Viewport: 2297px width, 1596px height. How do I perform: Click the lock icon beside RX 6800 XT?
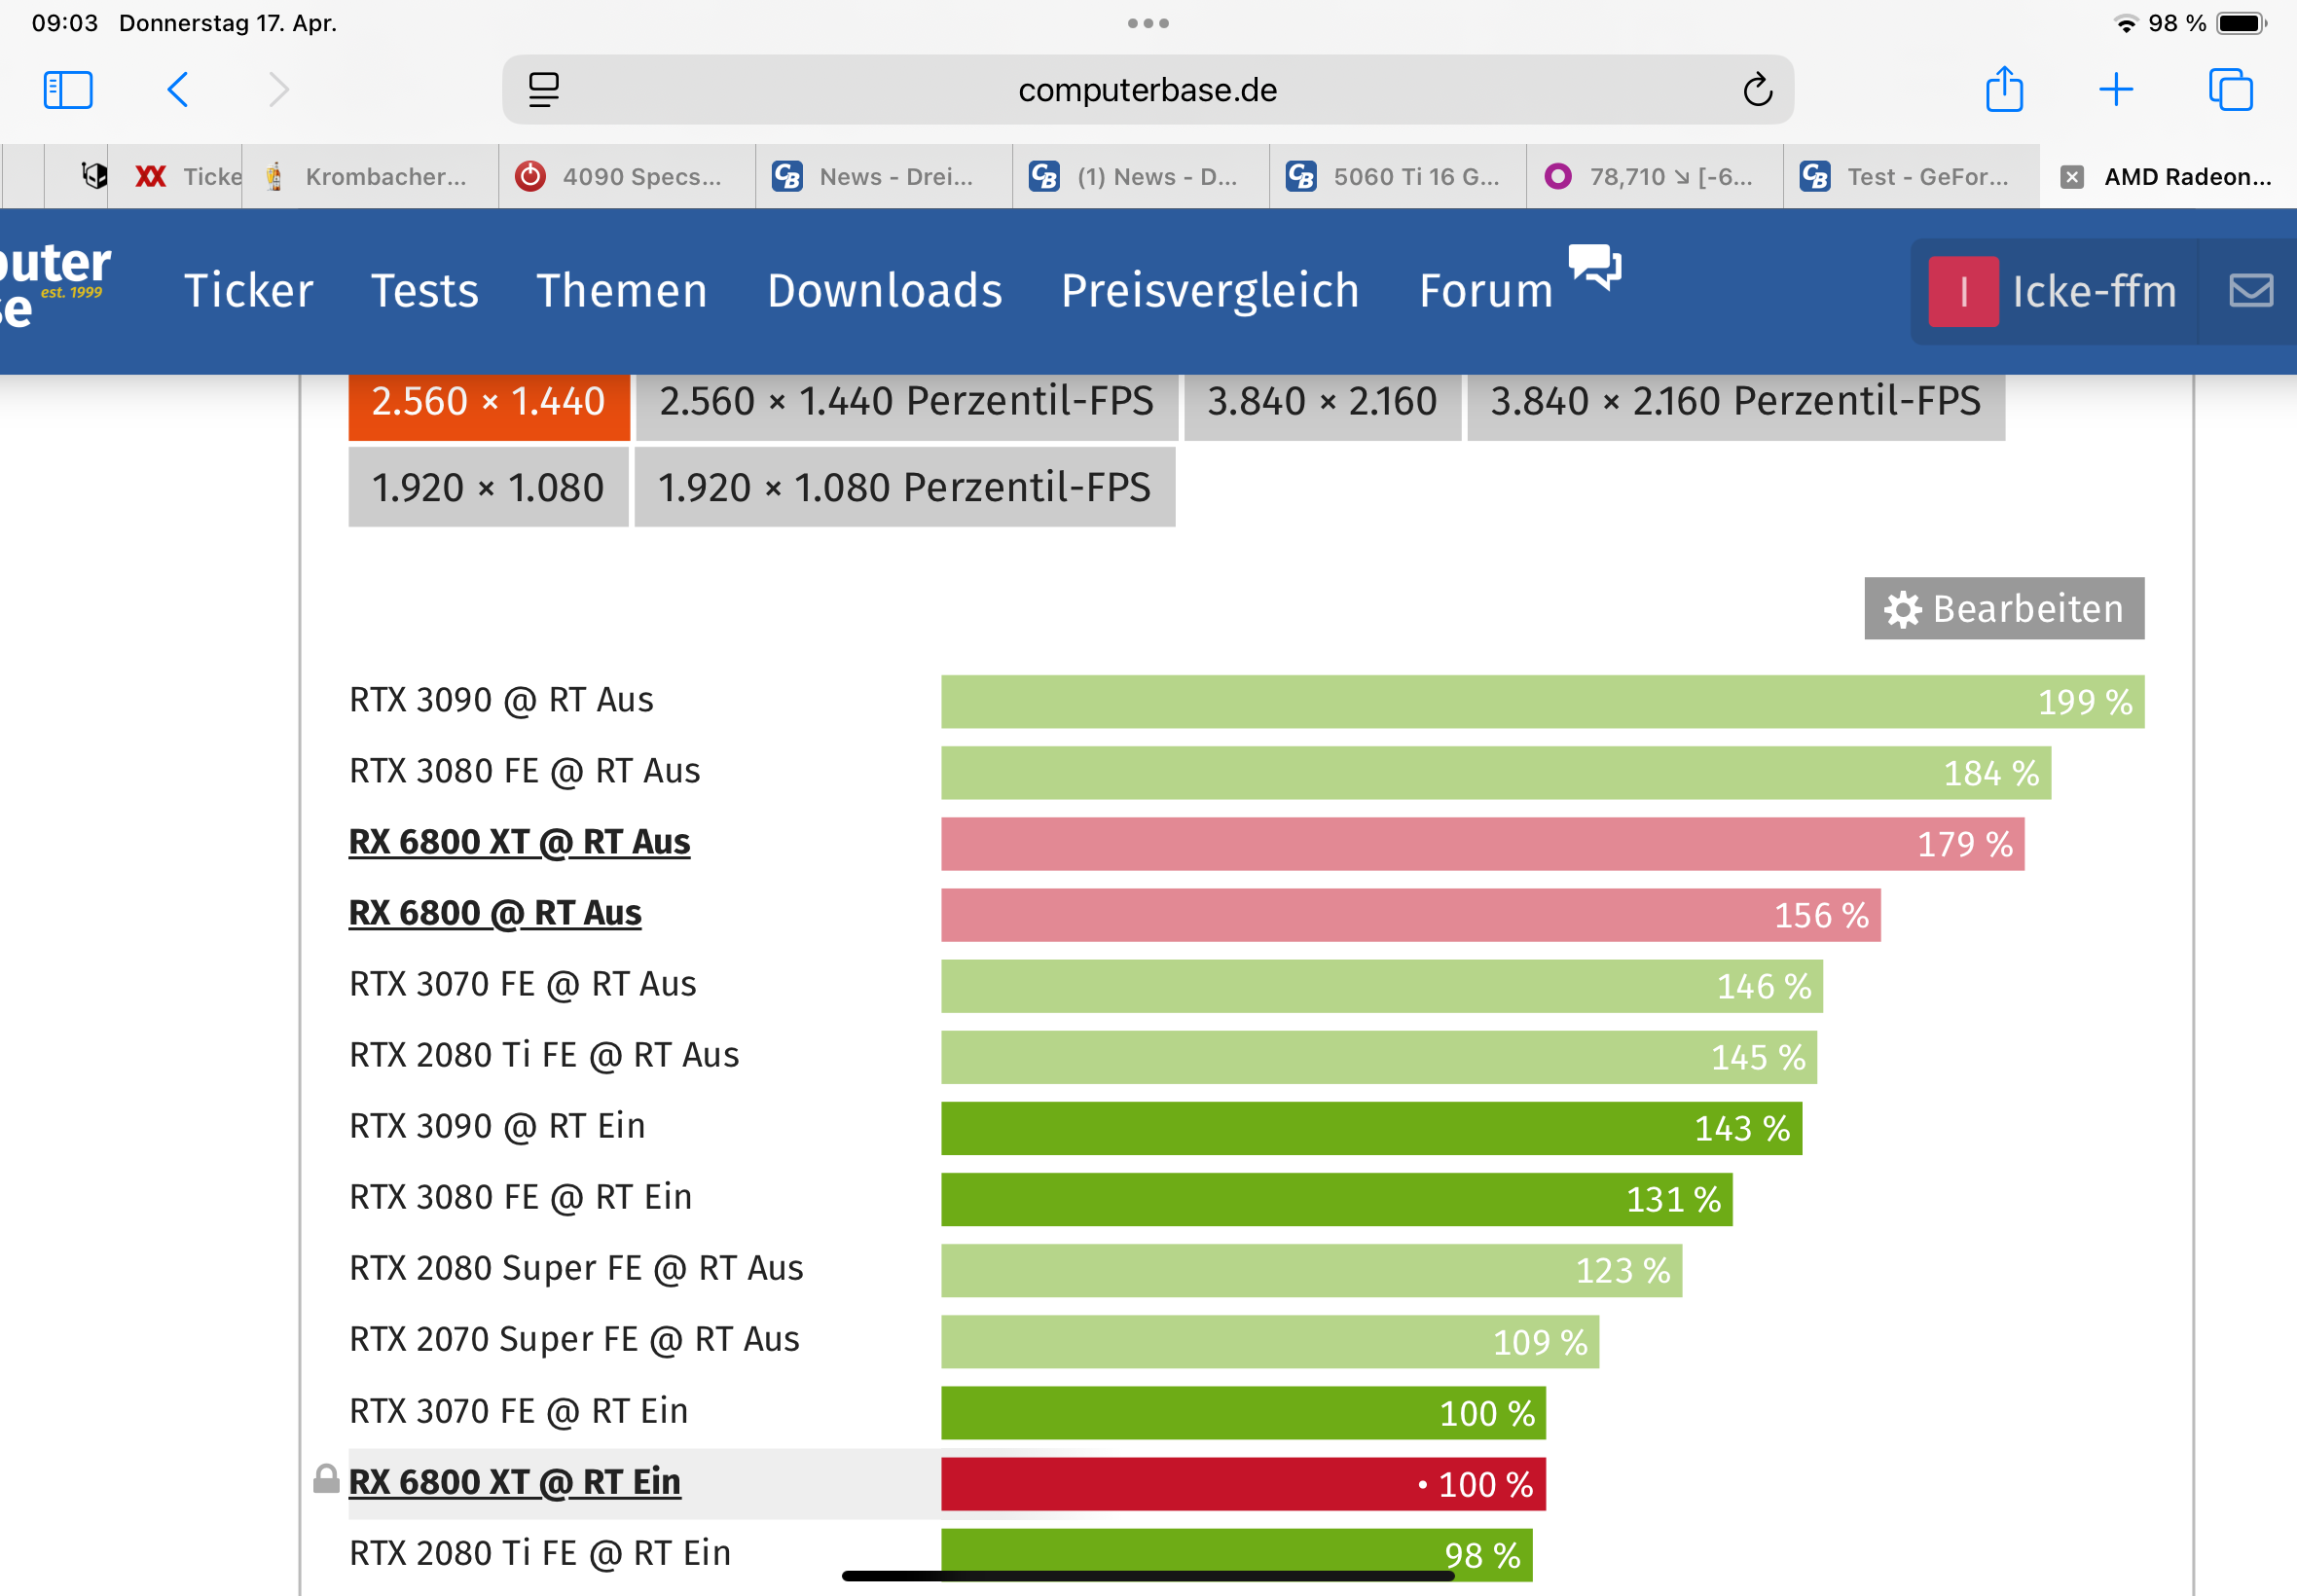(x=326, y=1480)
